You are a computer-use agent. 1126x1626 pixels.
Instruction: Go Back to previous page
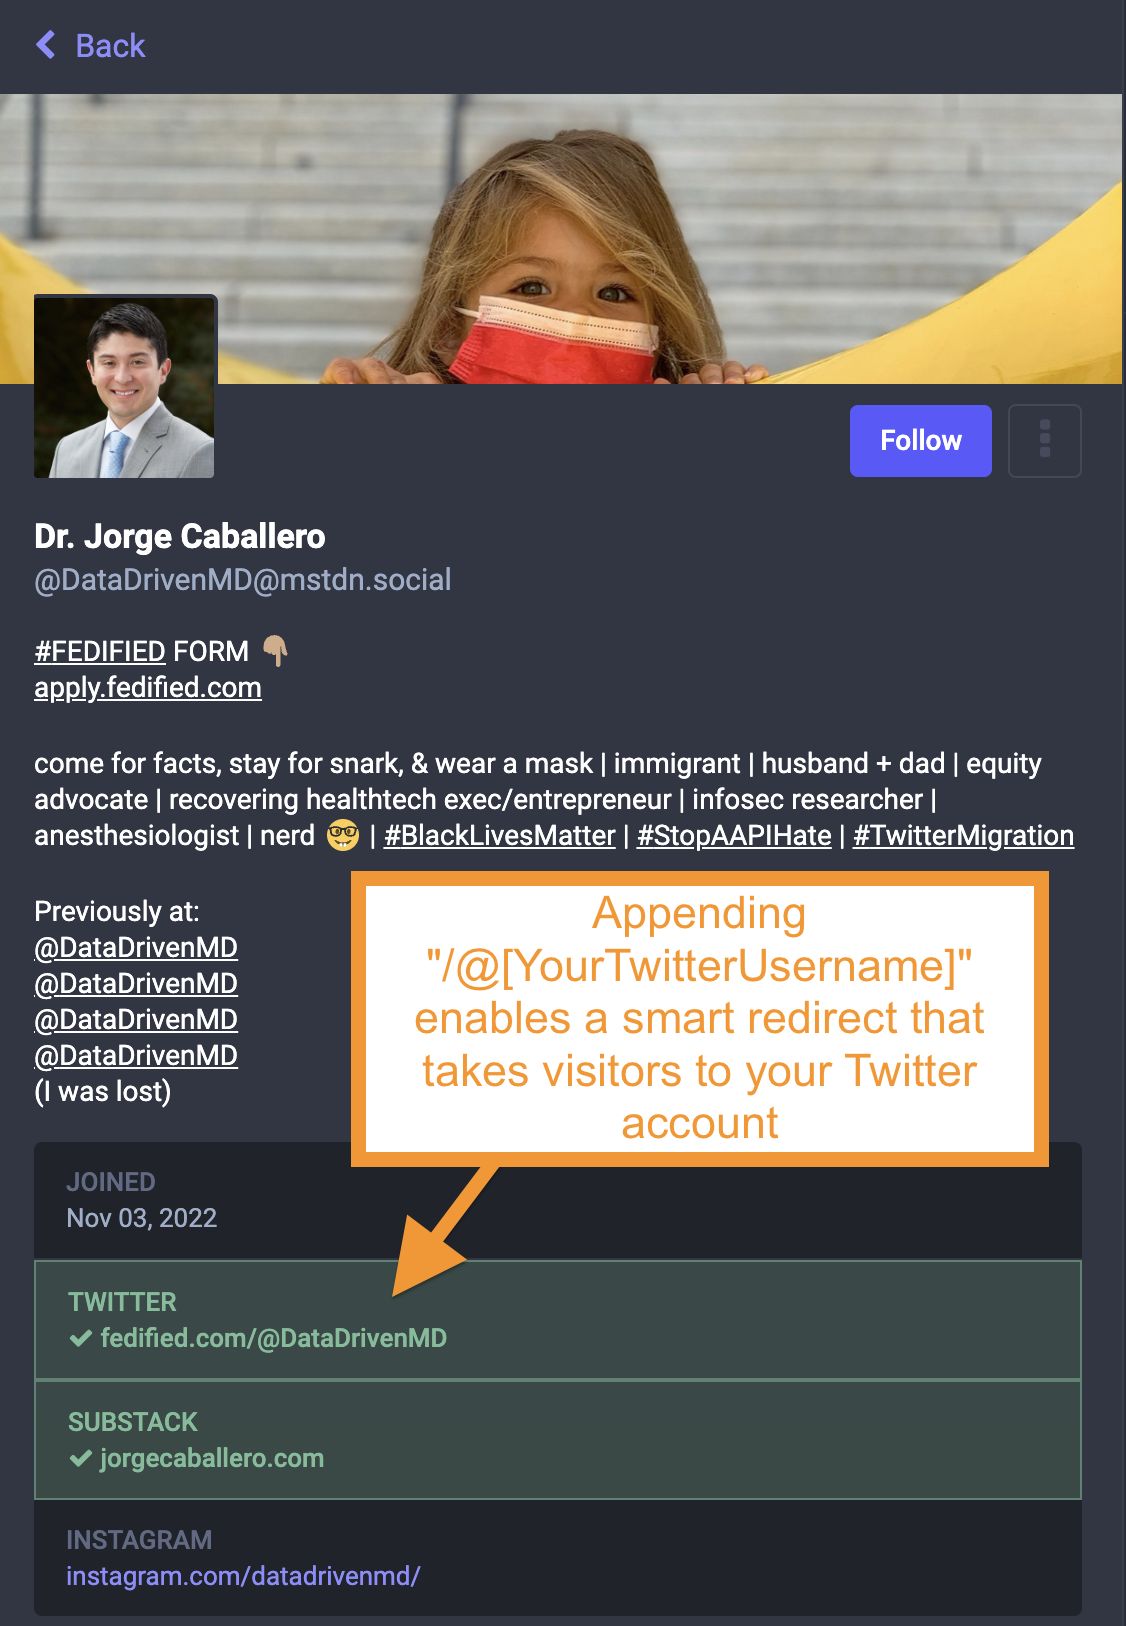point(91,45)
